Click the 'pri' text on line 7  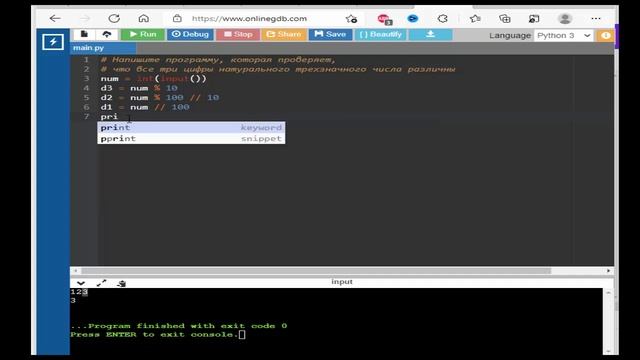[109, 116]
